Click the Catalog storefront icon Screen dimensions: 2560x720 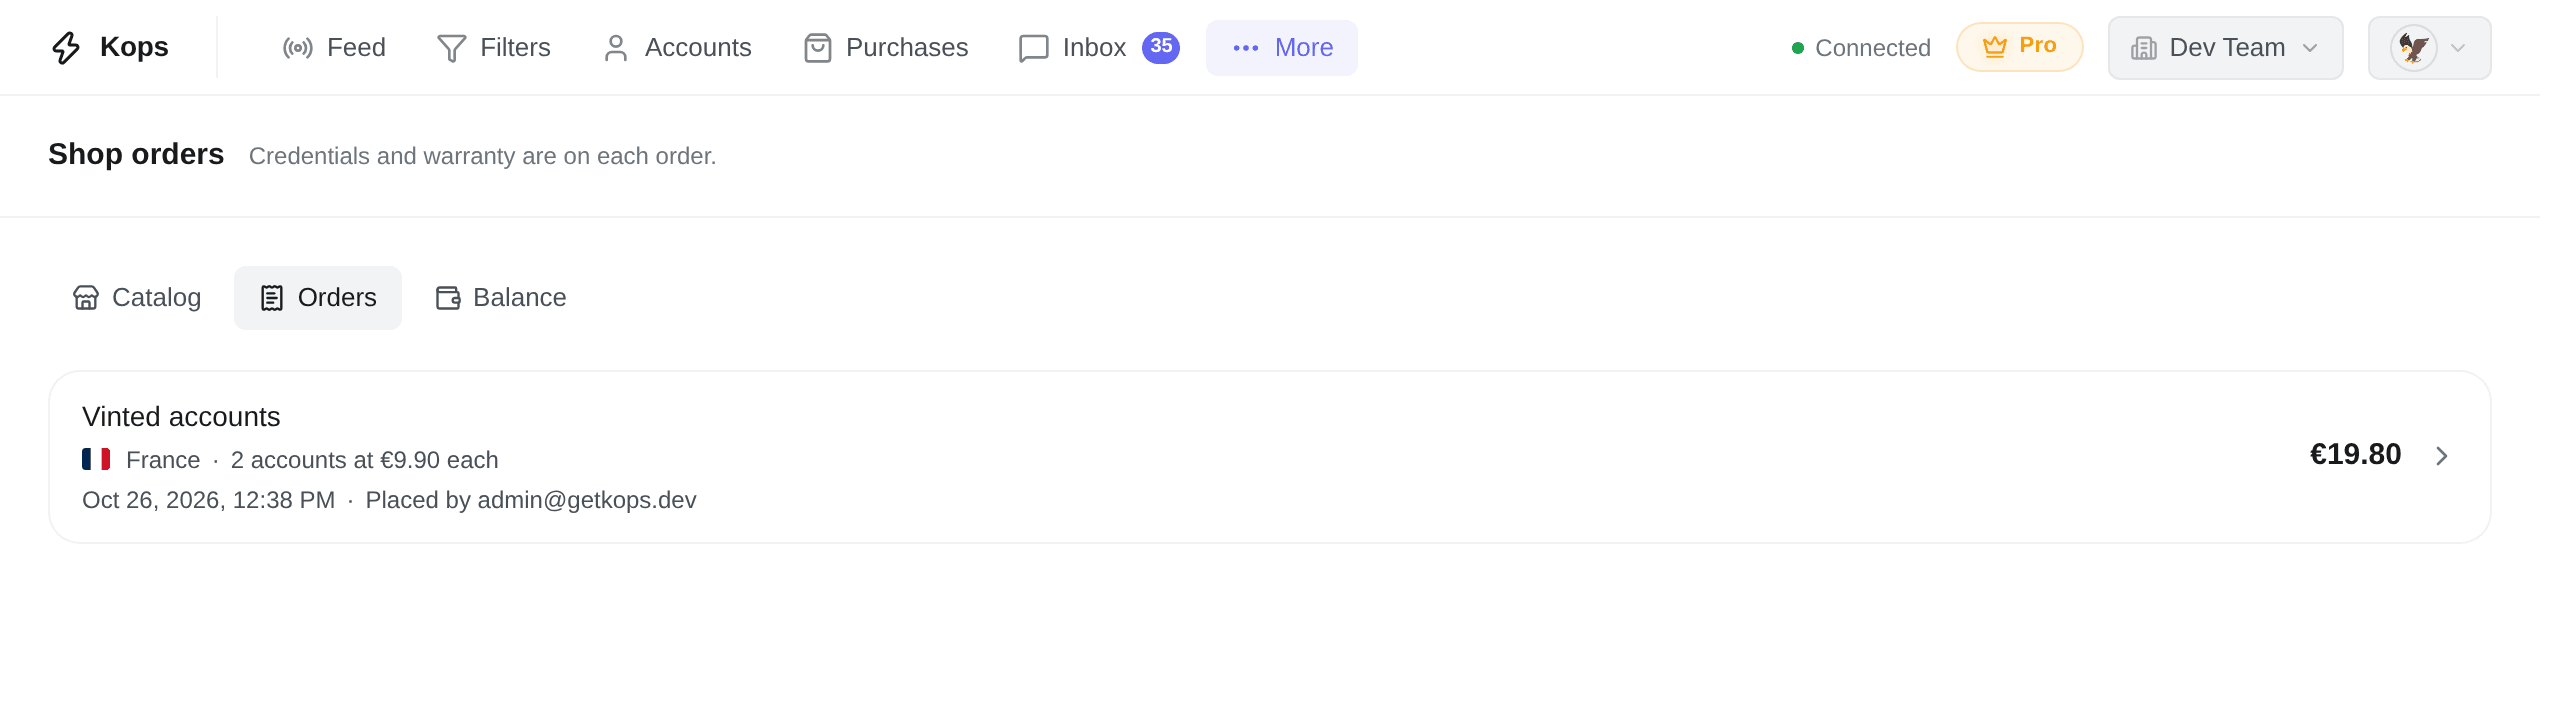click(86, 298)
